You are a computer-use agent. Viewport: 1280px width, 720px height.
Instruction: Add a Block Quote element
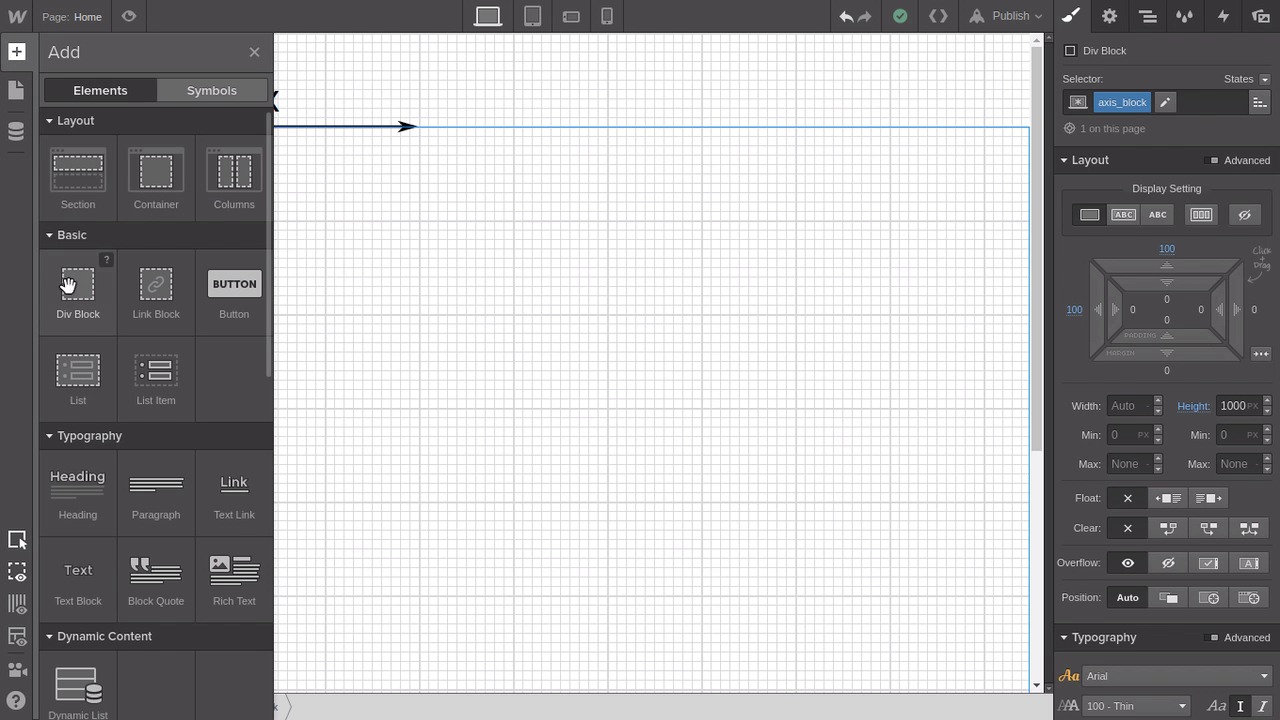pos(156,580)
